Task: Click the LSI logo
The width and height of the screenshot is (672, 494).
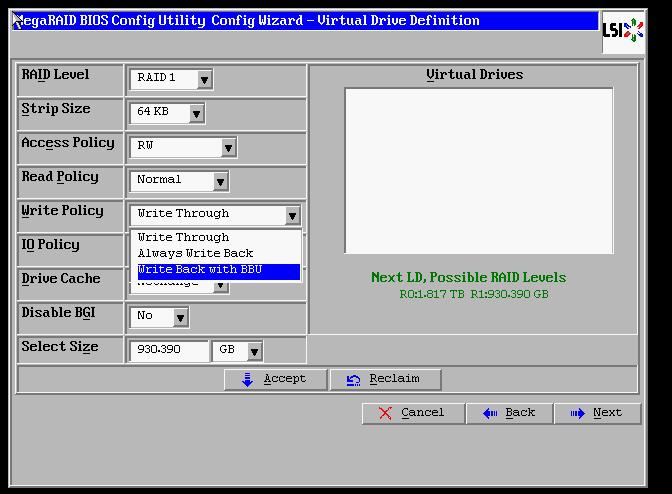Action: tap(623, 32)
